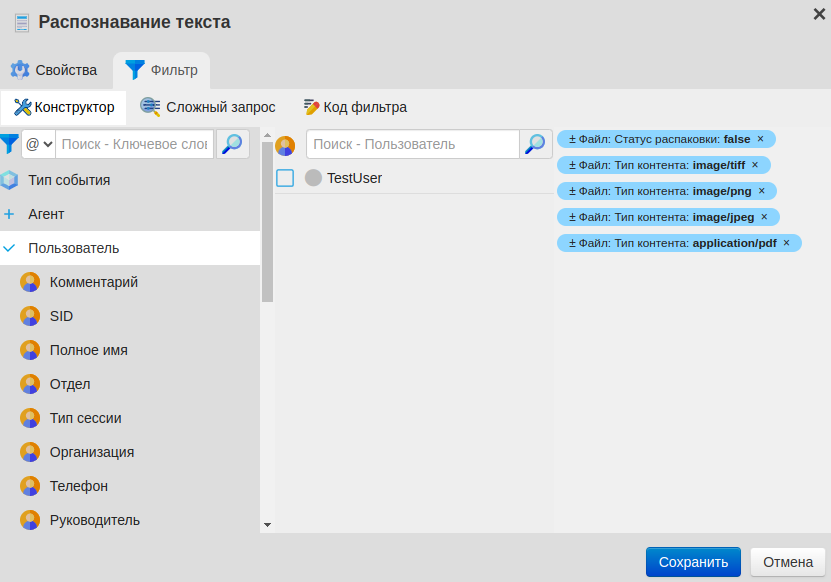
Task: Open the @ search mode dropdown
Action: tap(39, 144)
